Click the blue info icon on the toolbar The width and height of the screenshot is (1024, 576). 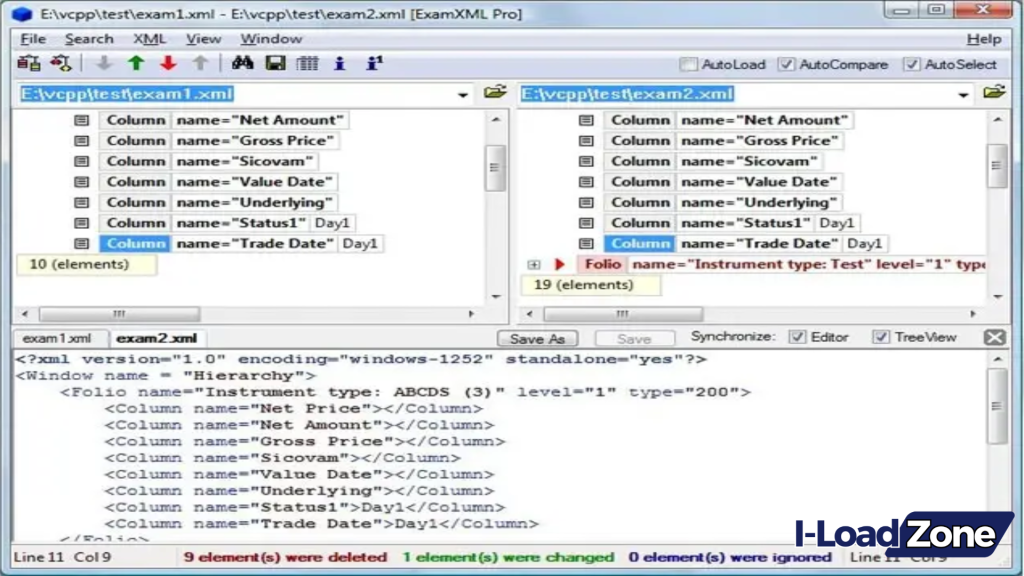point(339,64)
